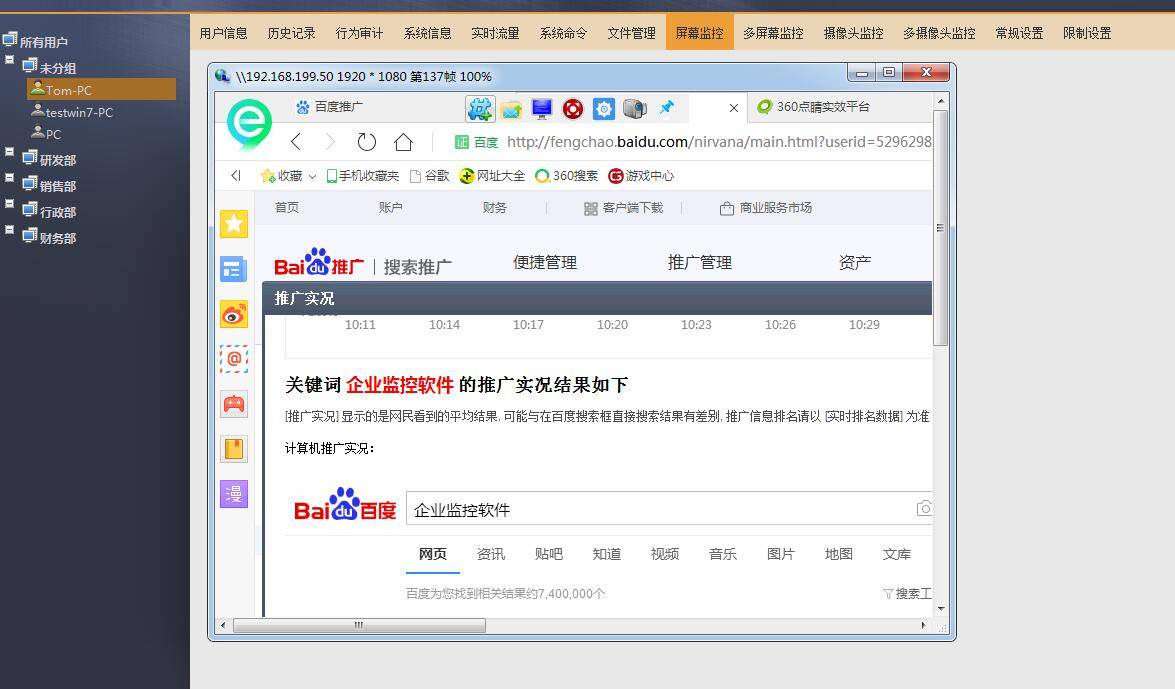This screenshot has width=1175, height=689.
Task: Open the 商业服务市场 link
Action: (x=766, y=208)
